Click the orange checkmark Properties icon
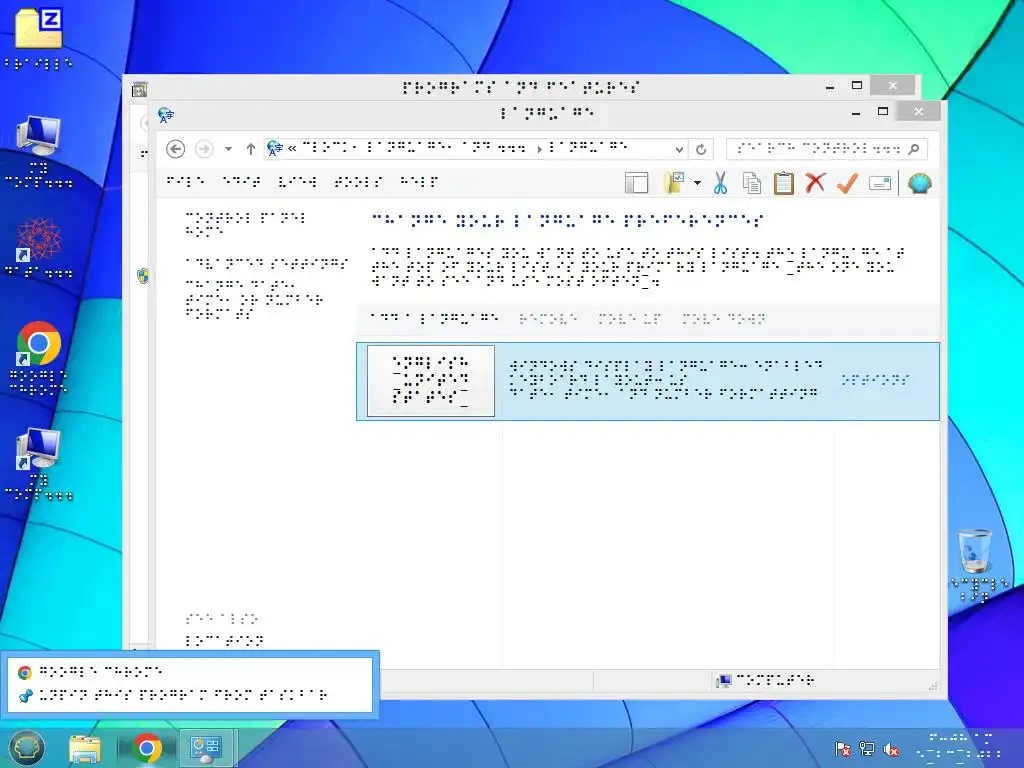The width and height of the screenshot is (1024, 768). (847, 183)
